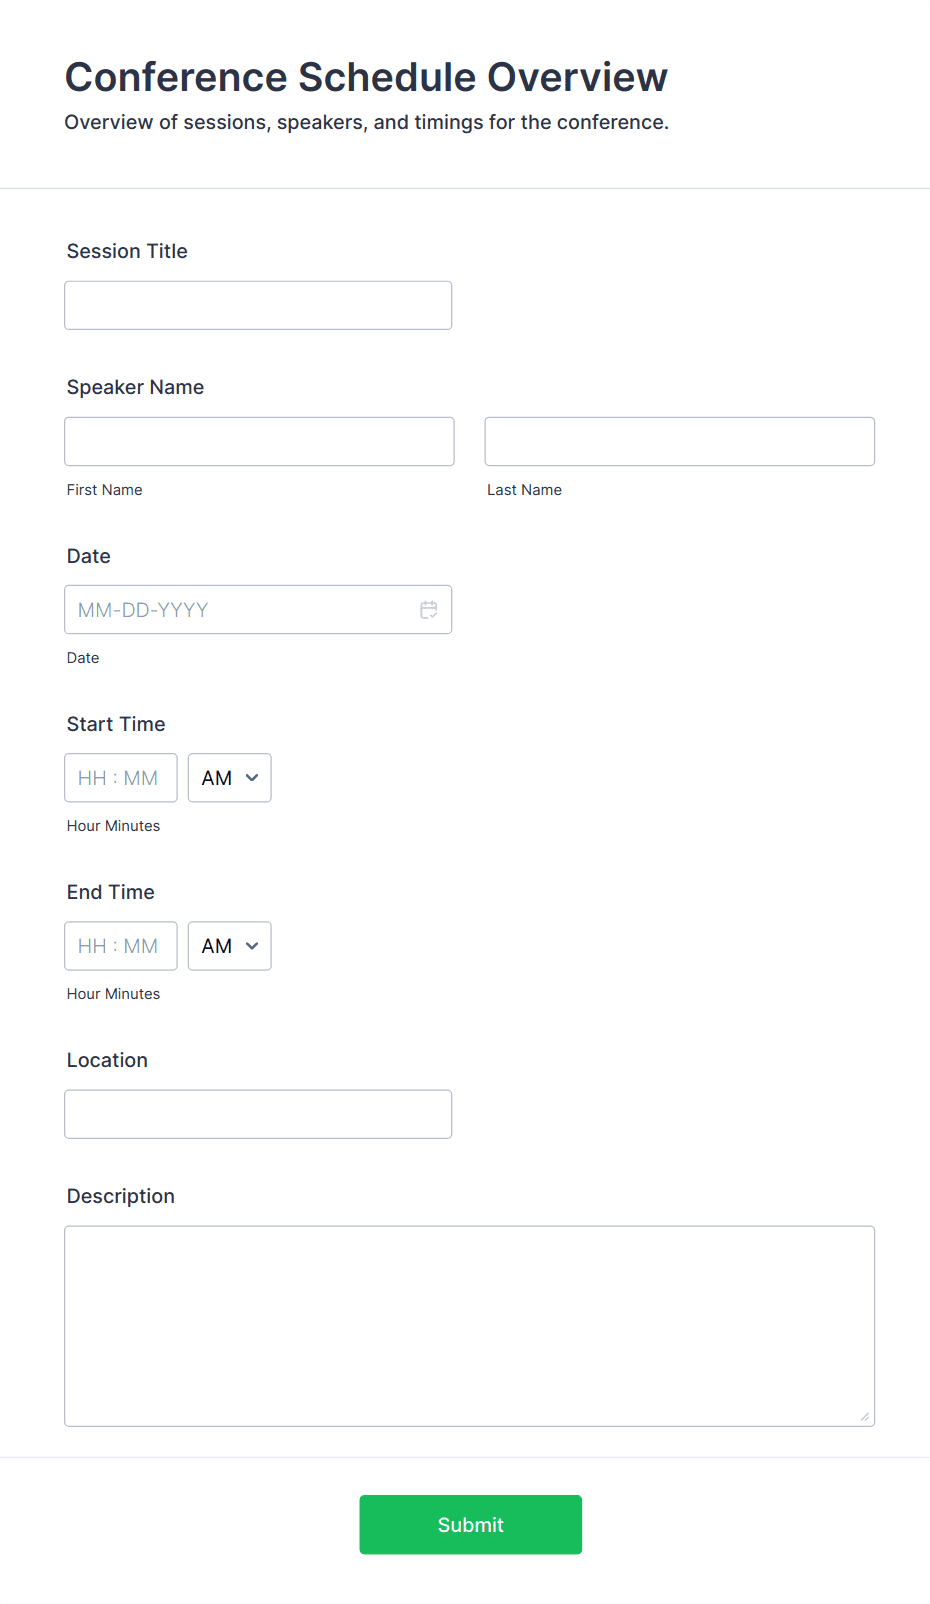This screenshot has width=930, height=1604.
Task: Click the Start Time HH:MM field
Action: tap(120, 778)
